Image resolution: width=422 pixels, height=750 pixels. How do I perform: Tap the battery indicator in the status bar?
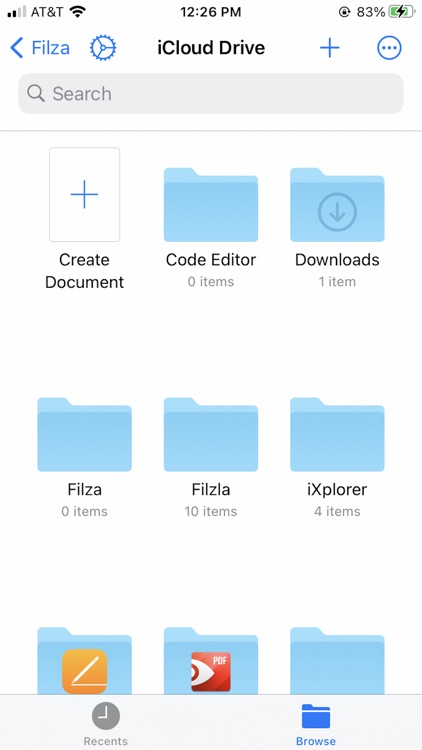(x=403, y=12)
